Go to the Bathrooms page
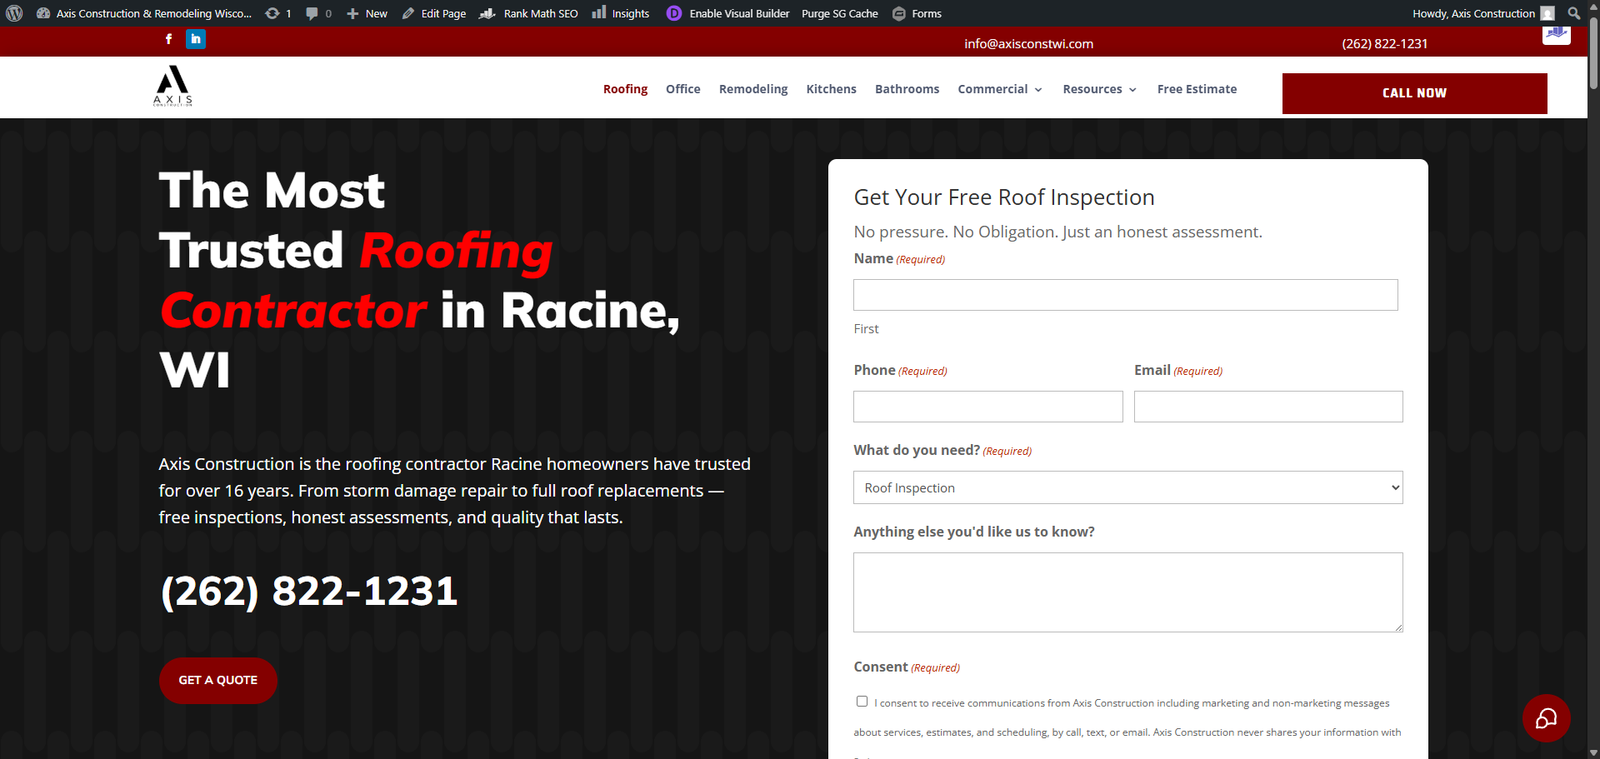Image resolution: width=1600 pixels, height=759 pixels. coord(907,89)
